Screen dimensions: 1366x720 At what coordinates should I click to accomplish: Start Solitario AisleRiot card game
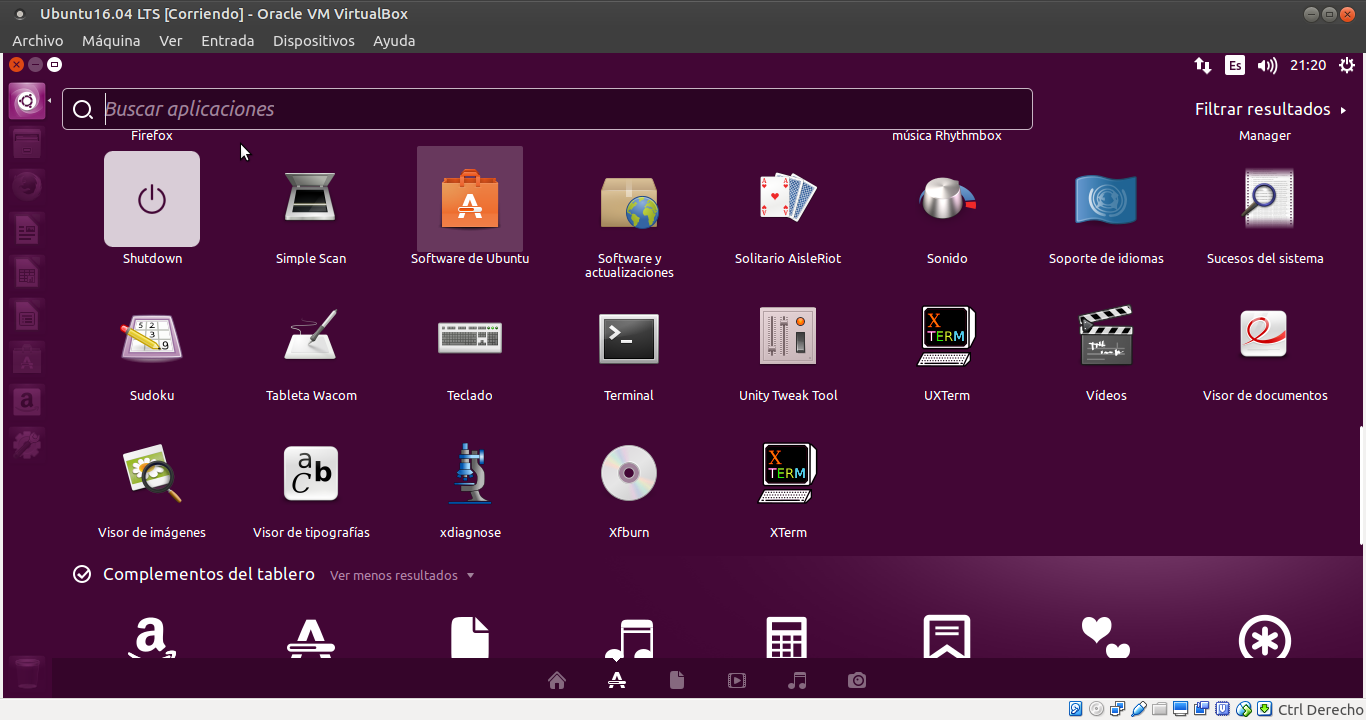[788, 199]
